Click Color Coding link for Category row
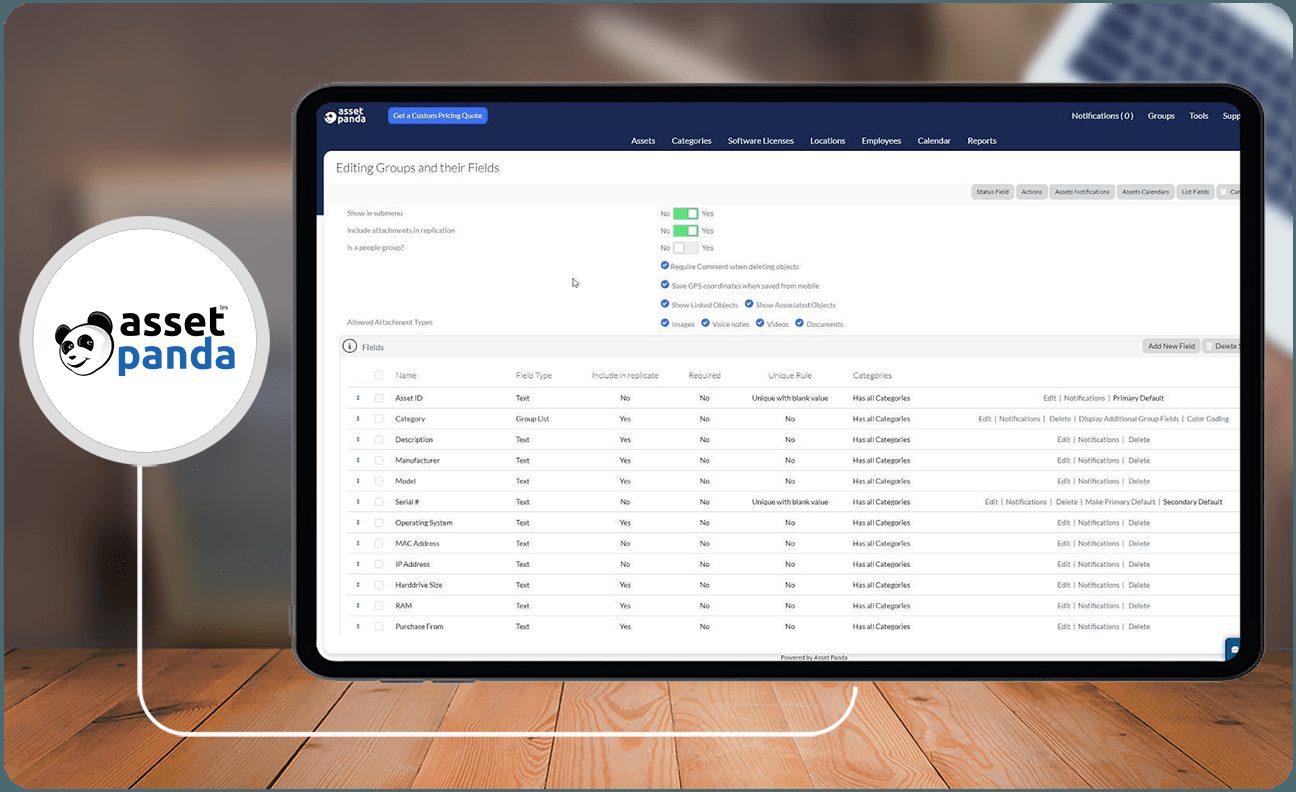 [1208, 419]
